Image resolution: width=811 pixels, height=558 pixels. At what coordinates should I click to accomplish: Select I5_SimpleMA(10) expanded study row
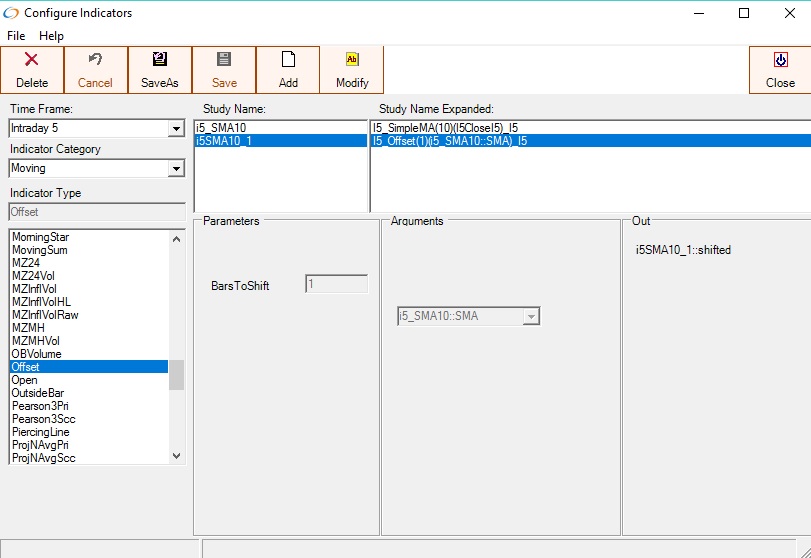(445, 128)
